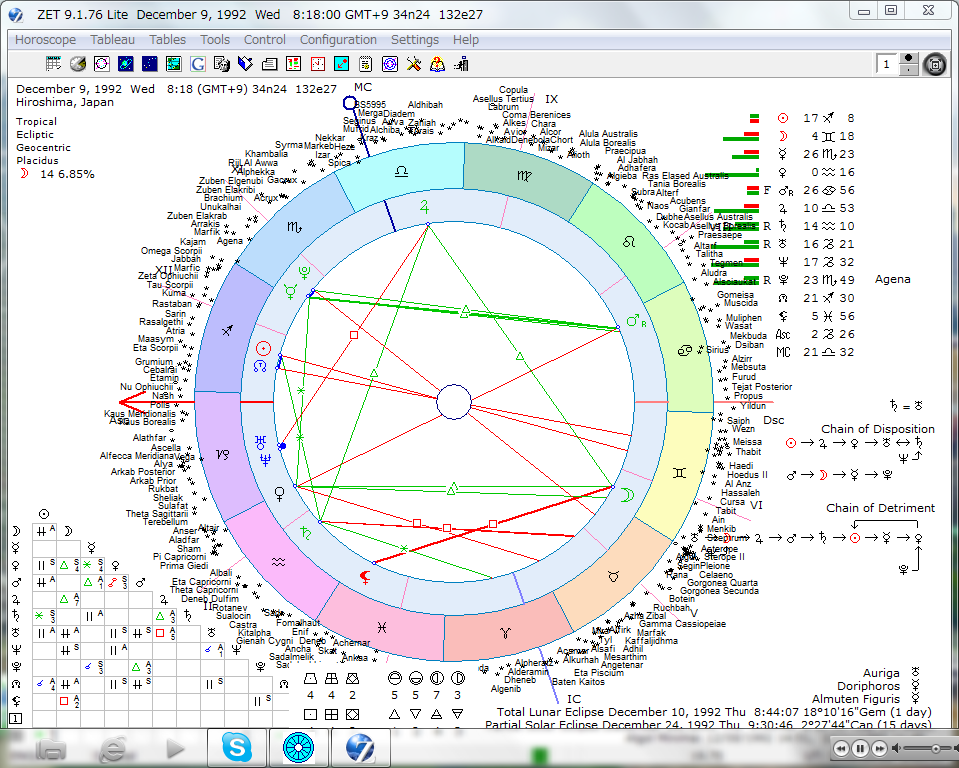Click the grey globe dial toolbar icon
Viewport: 959px width, 768px height.
click(x=78, y=64)
